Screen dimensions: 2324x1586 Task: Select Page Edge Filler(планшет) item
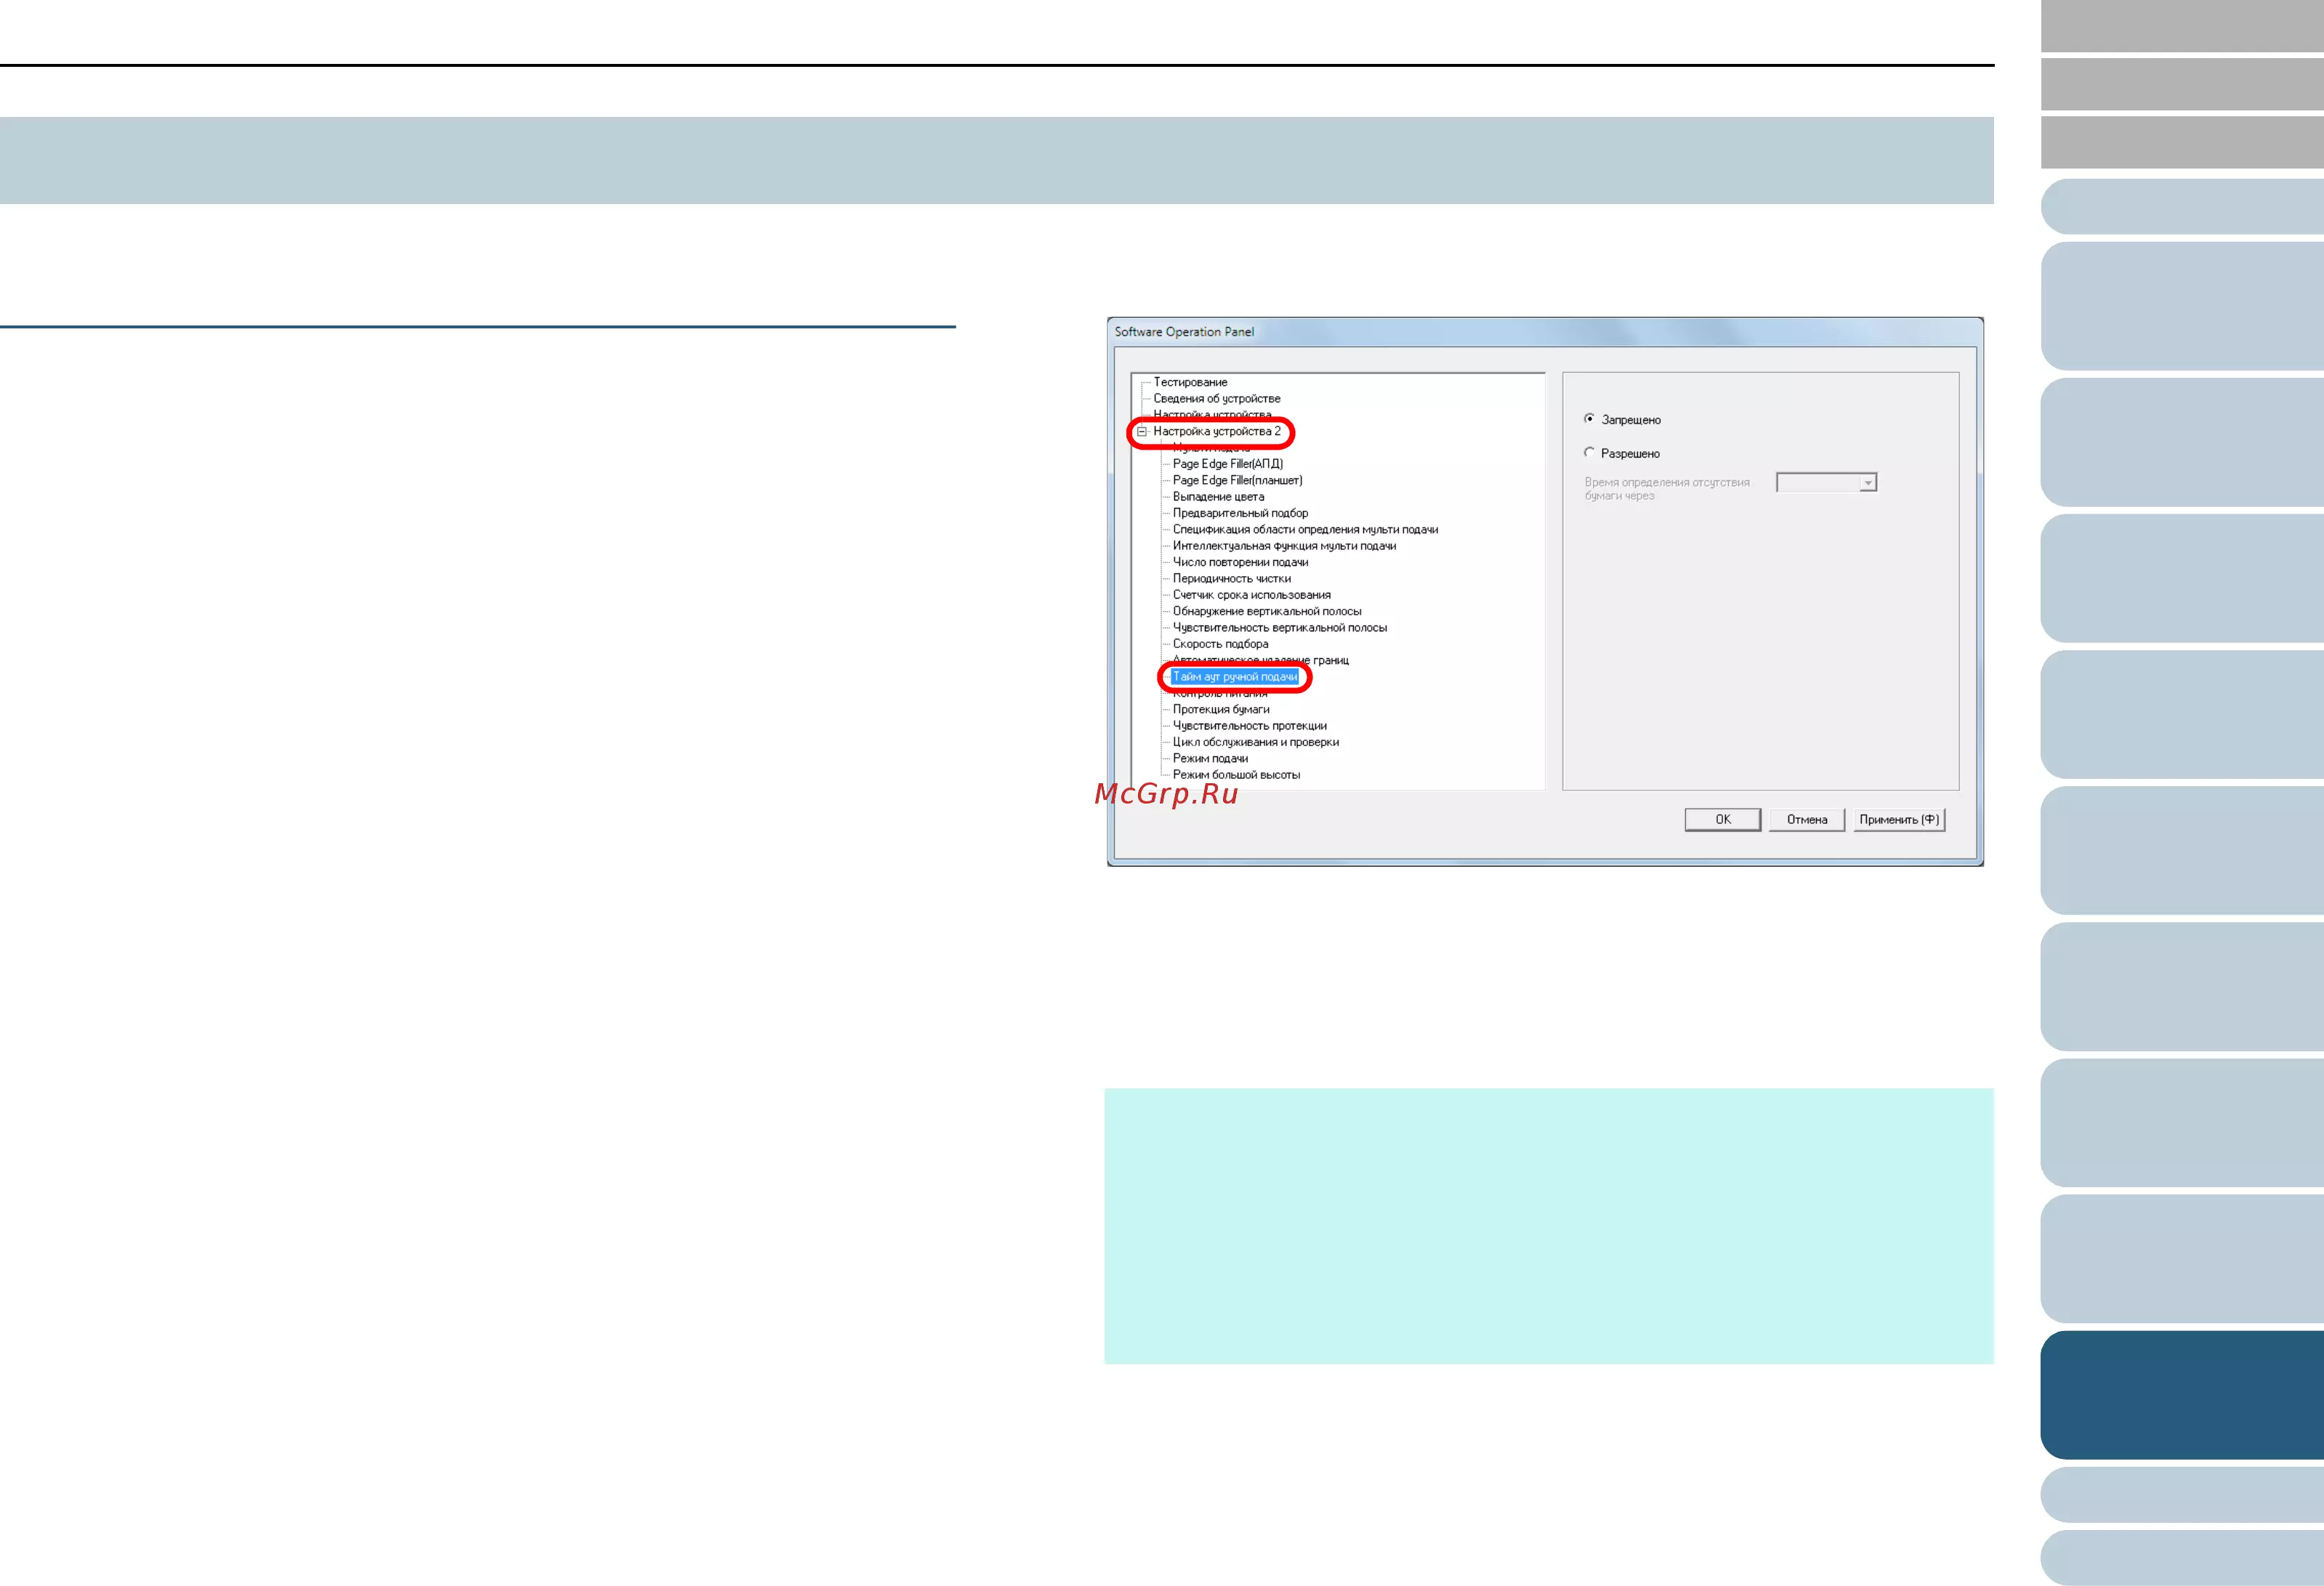coord(1237,480)
